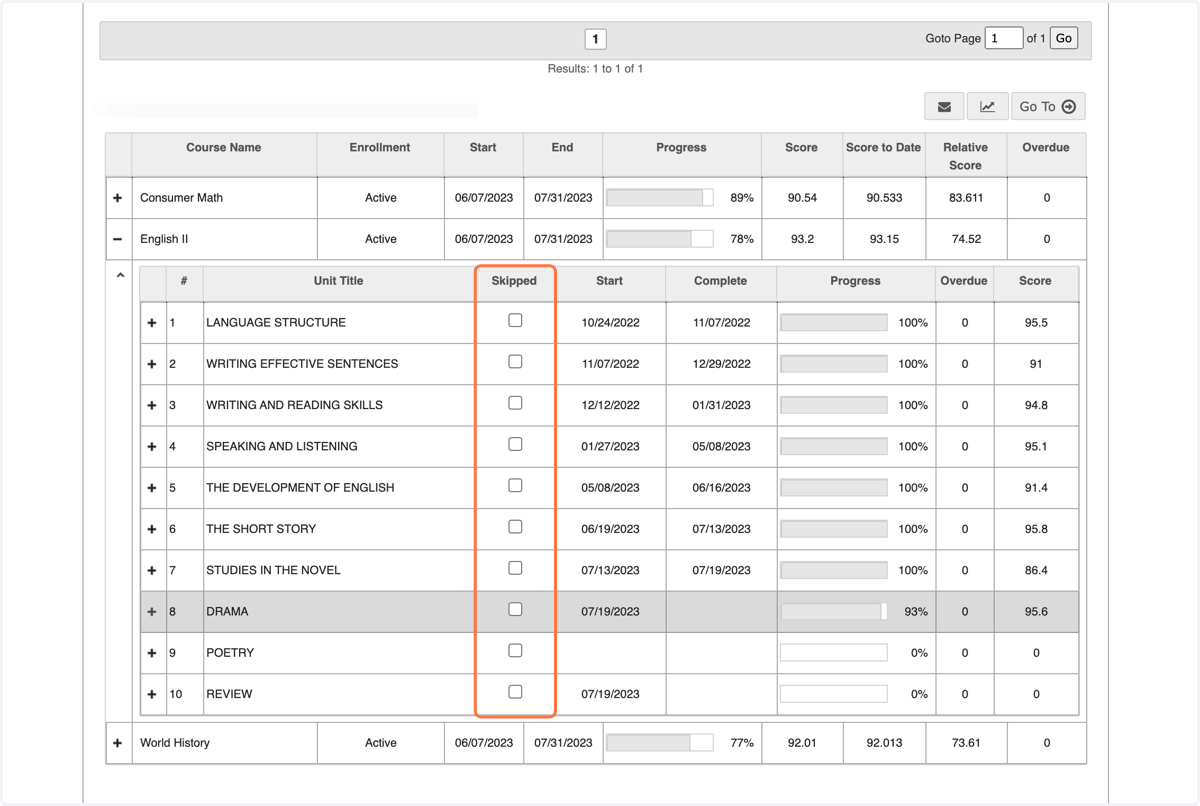This screenshot has height=806, width=1200.
Task: Click LANGUAGE STRUCTURE start date 10/24/2022
Action: [x=610, y=323]
